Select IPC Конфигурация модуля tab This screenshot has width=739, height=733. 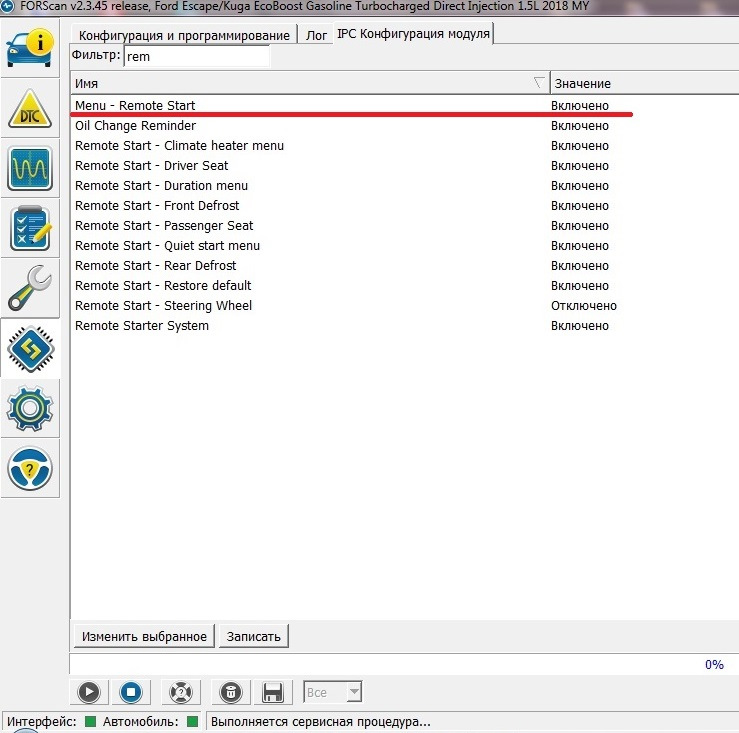(413, 34)
